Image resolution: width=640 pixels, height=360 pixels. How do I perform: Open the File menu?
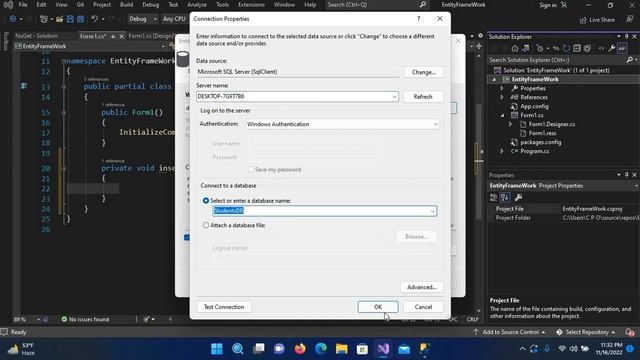pyautogui.click(x=23, y=5)
